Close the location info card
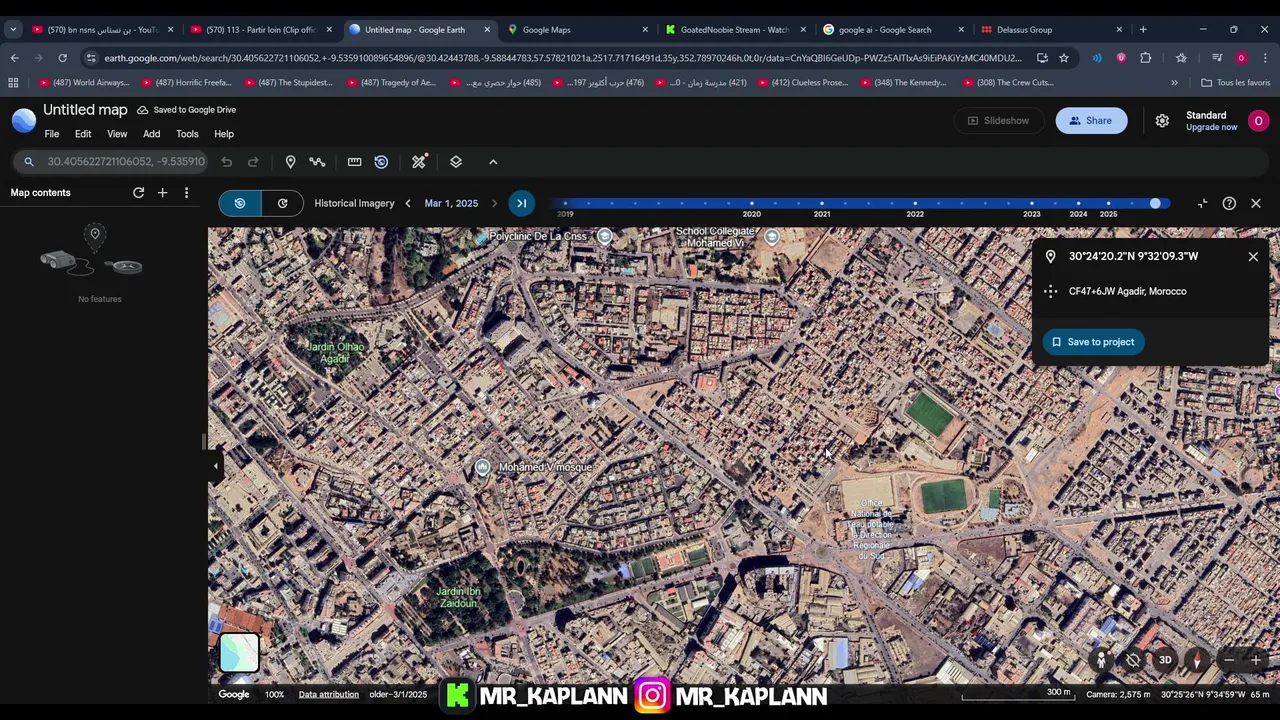1280x720 pixels. click(x=1253, y=257)
